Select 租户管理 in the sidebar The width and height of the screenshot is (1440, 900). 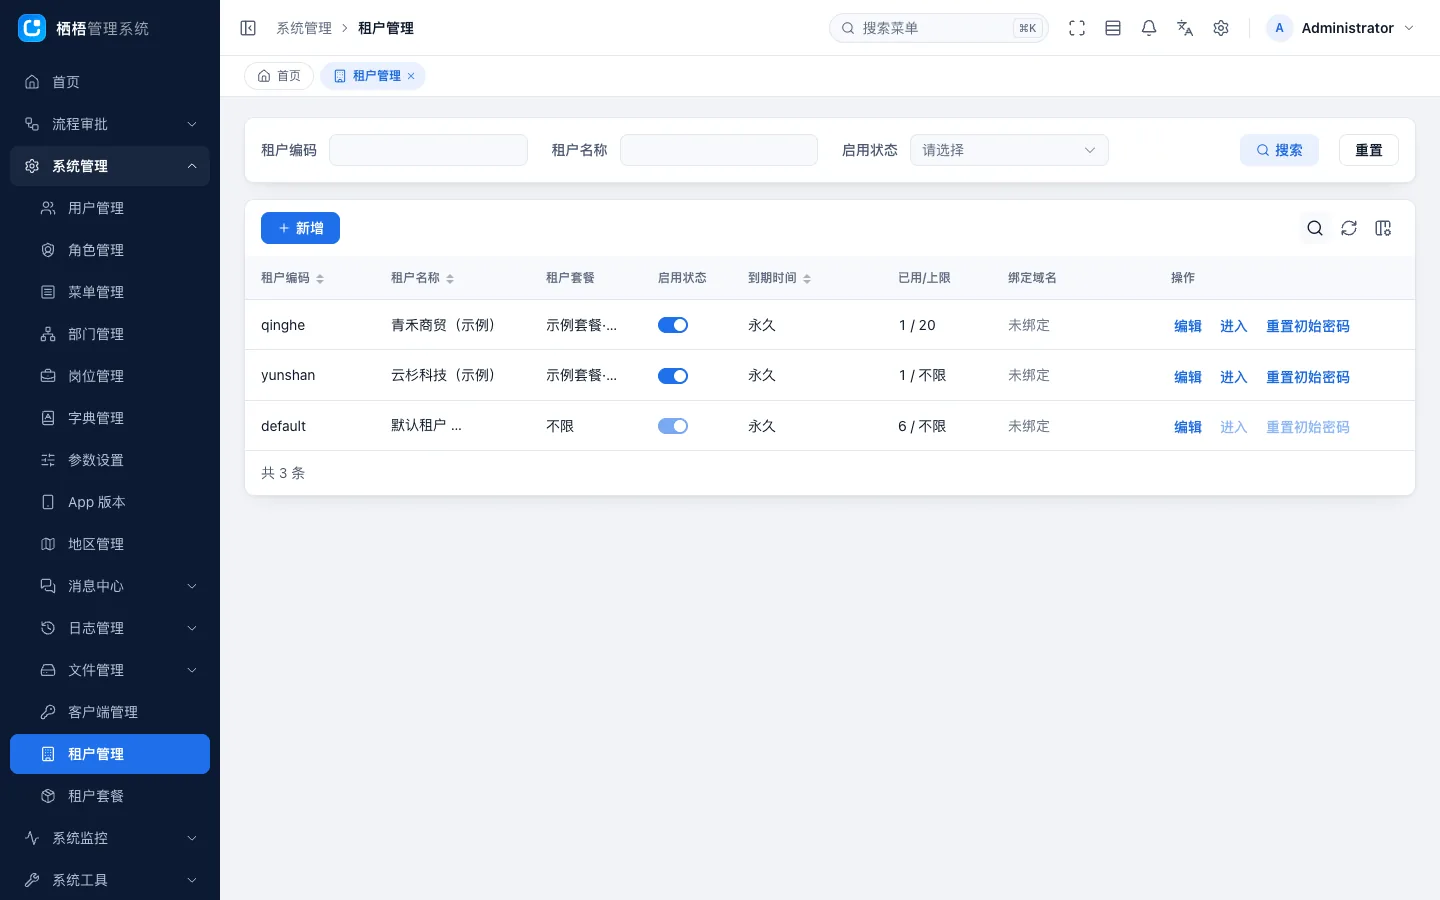110,754
